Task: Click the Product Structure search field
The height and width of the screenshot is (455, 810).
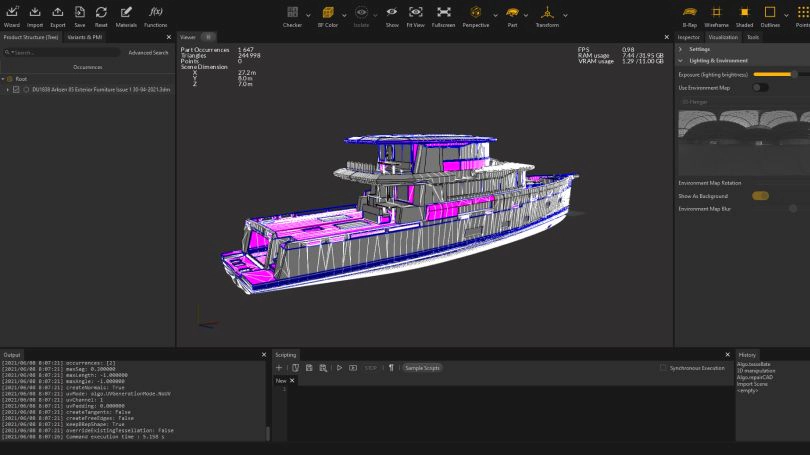Action: tap(60, 52)
